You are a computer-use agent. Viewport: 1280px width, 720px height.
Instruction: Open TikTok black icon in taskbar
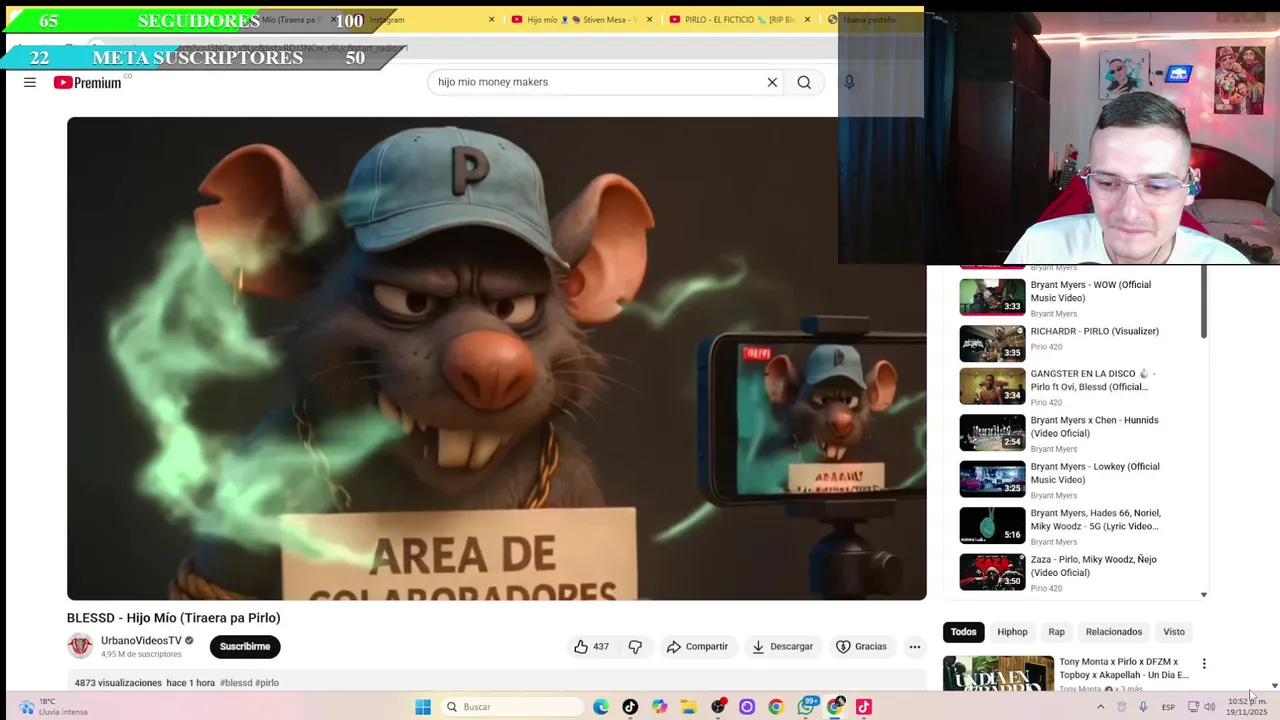pos(630,707)
